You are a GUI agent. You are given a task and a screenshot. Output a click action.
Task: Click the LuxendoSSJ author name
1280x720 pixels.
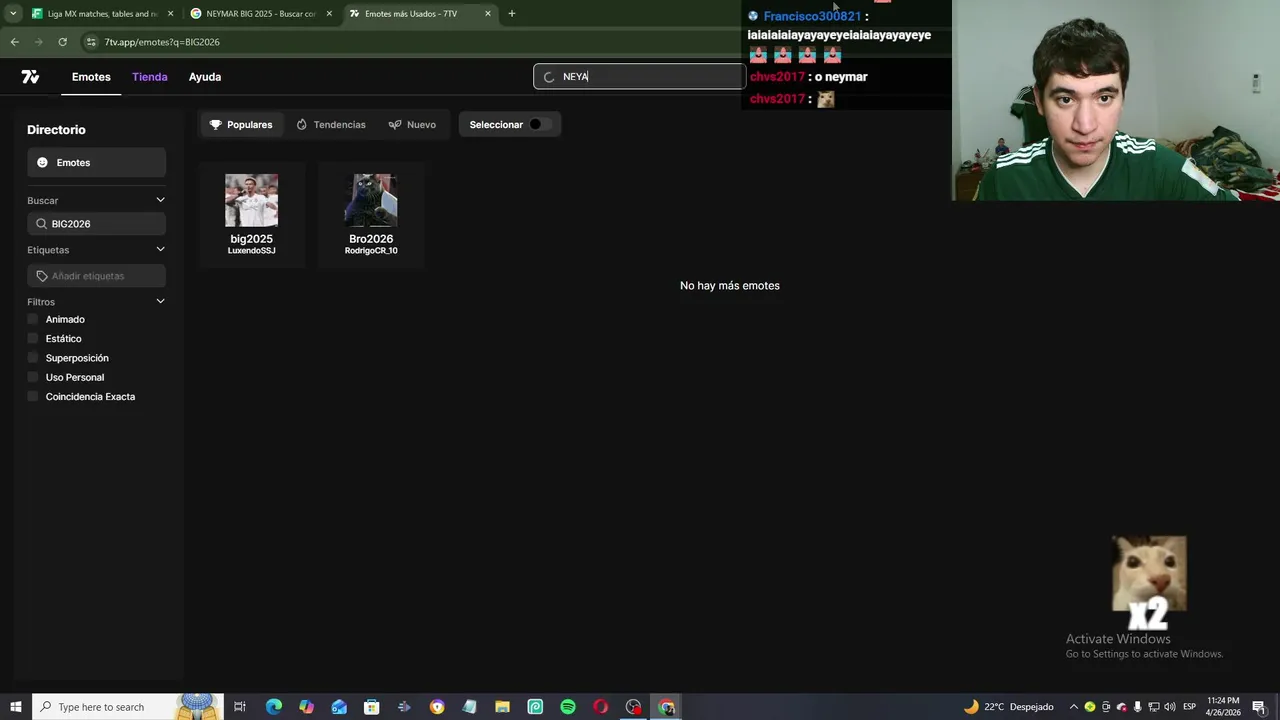251,251
